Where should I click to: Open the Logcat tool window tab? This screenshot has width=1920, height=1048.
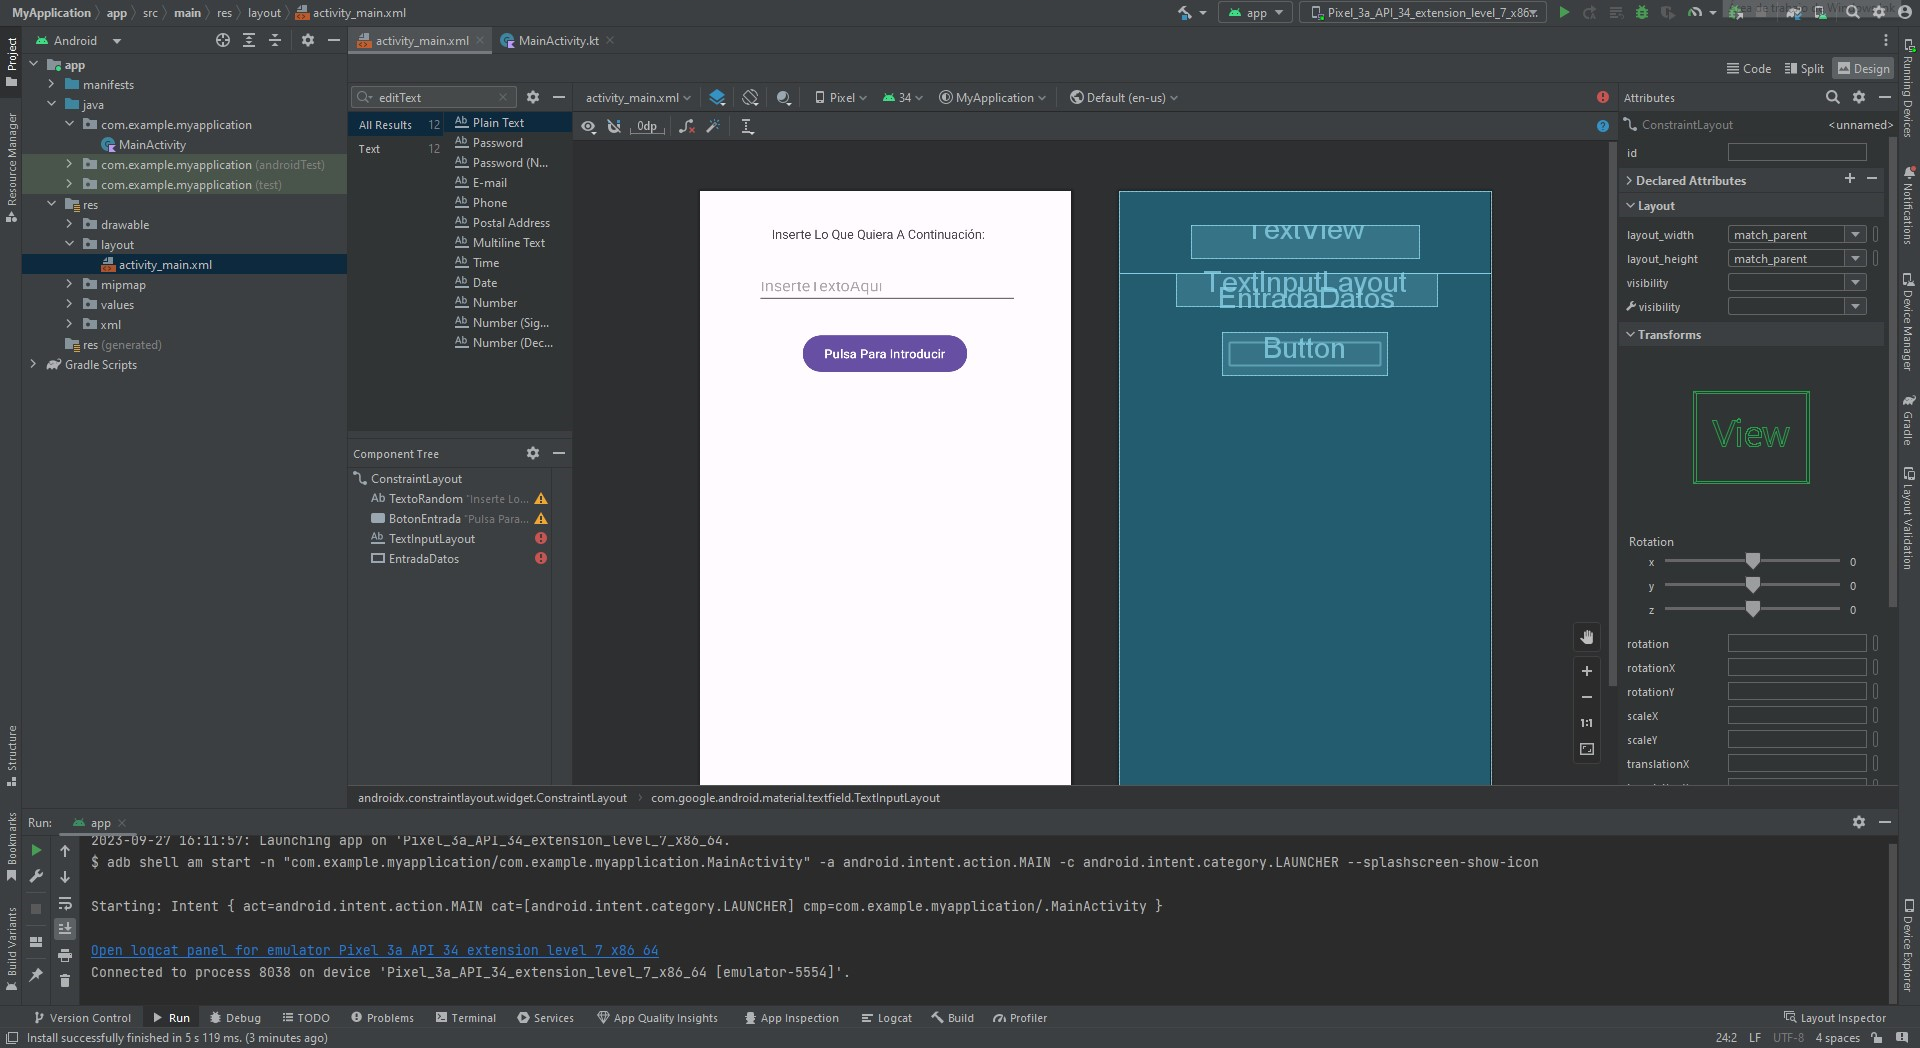886,1018
